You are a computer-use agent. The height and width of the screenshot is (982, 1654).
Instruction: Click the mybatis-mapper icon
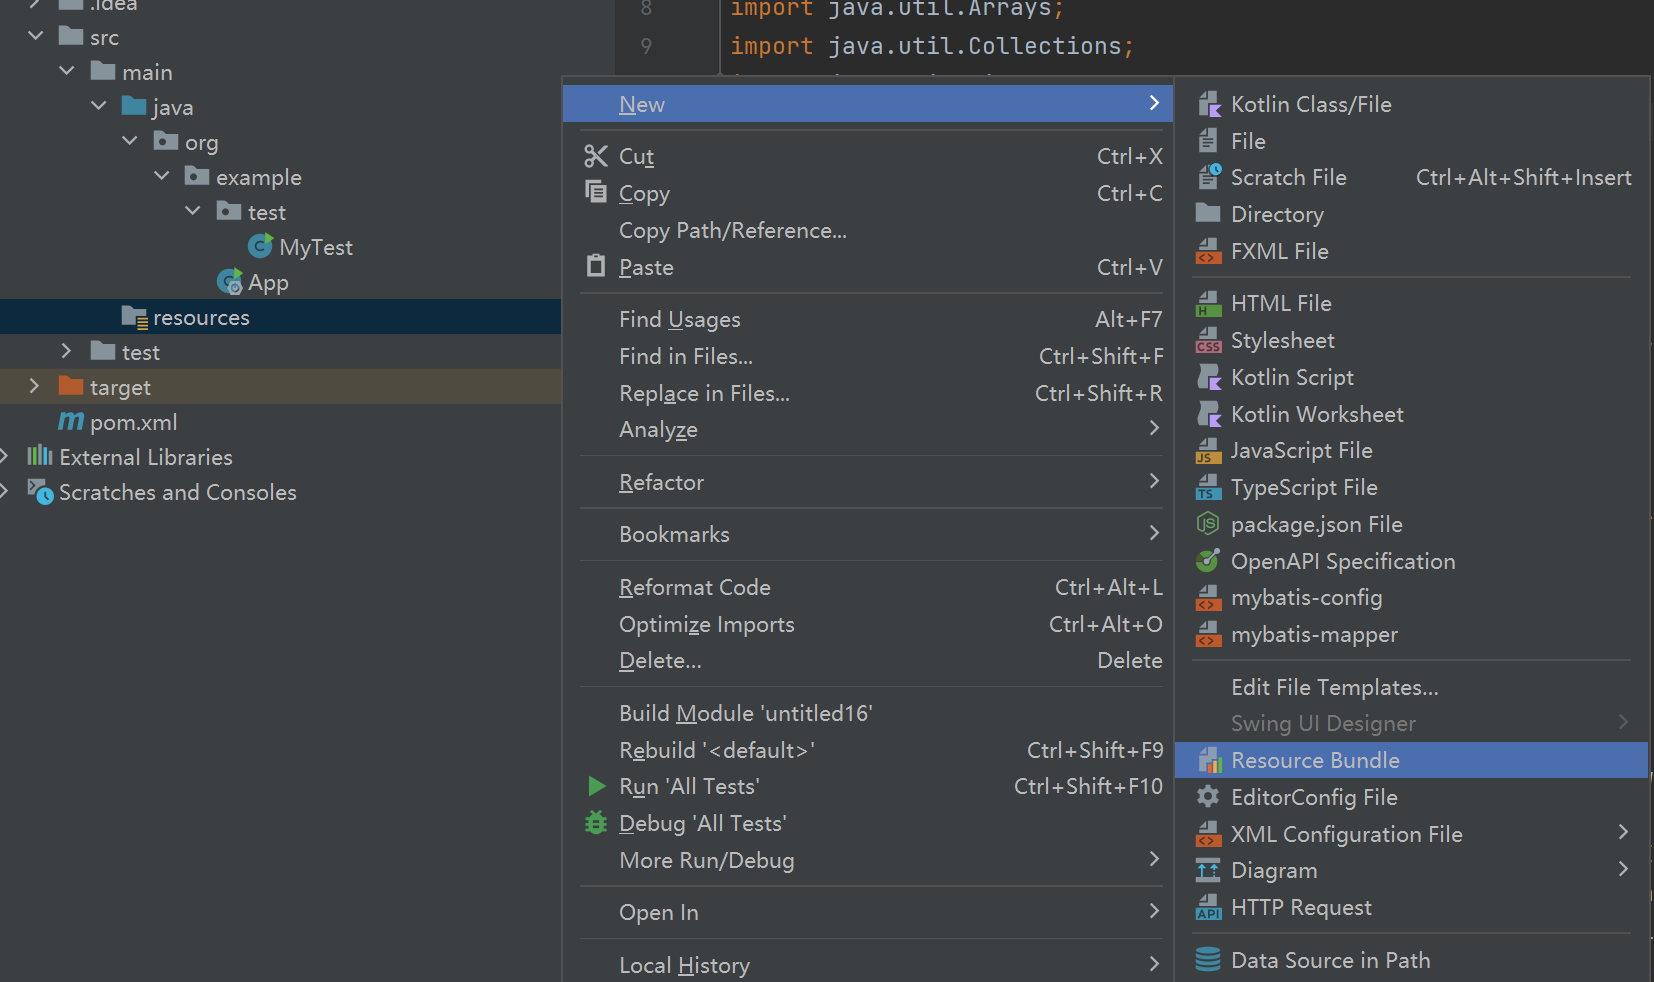click(1209, 634)
